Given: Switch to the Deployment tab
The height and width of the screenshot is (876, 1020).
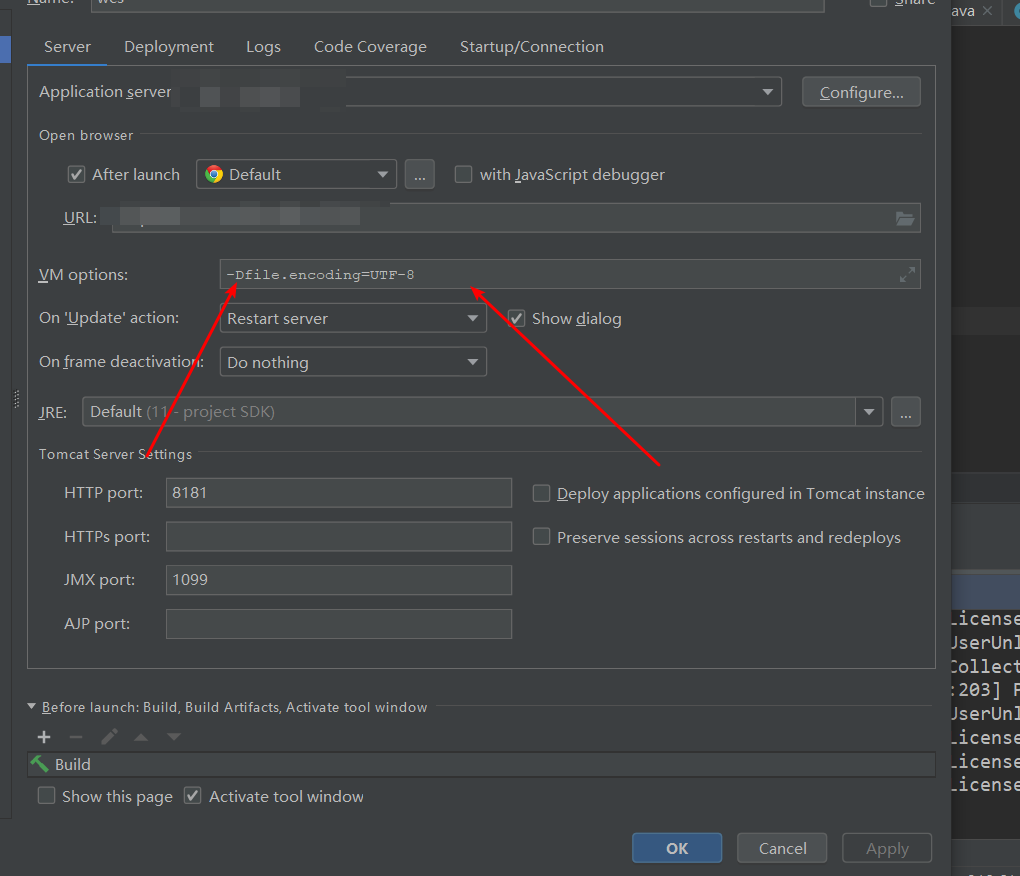Looking at the screenshot, I should (x=168, y=46).
